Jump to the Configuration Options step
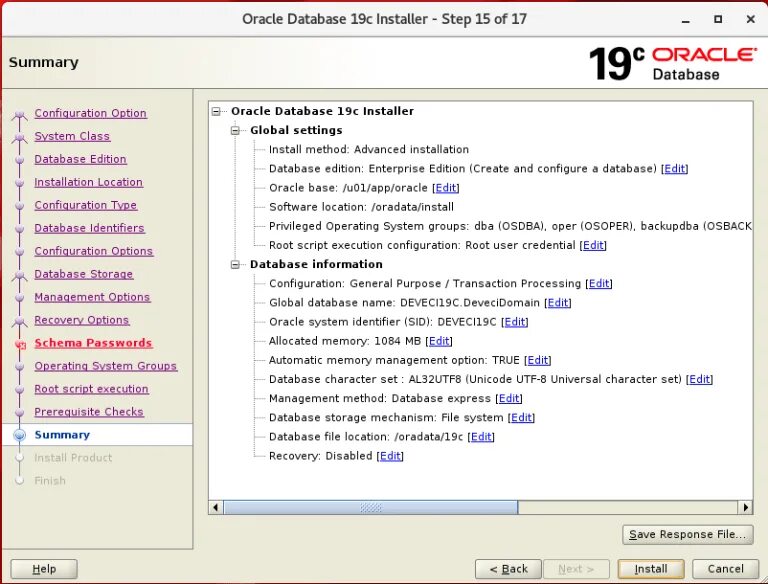 pos(94,251)
